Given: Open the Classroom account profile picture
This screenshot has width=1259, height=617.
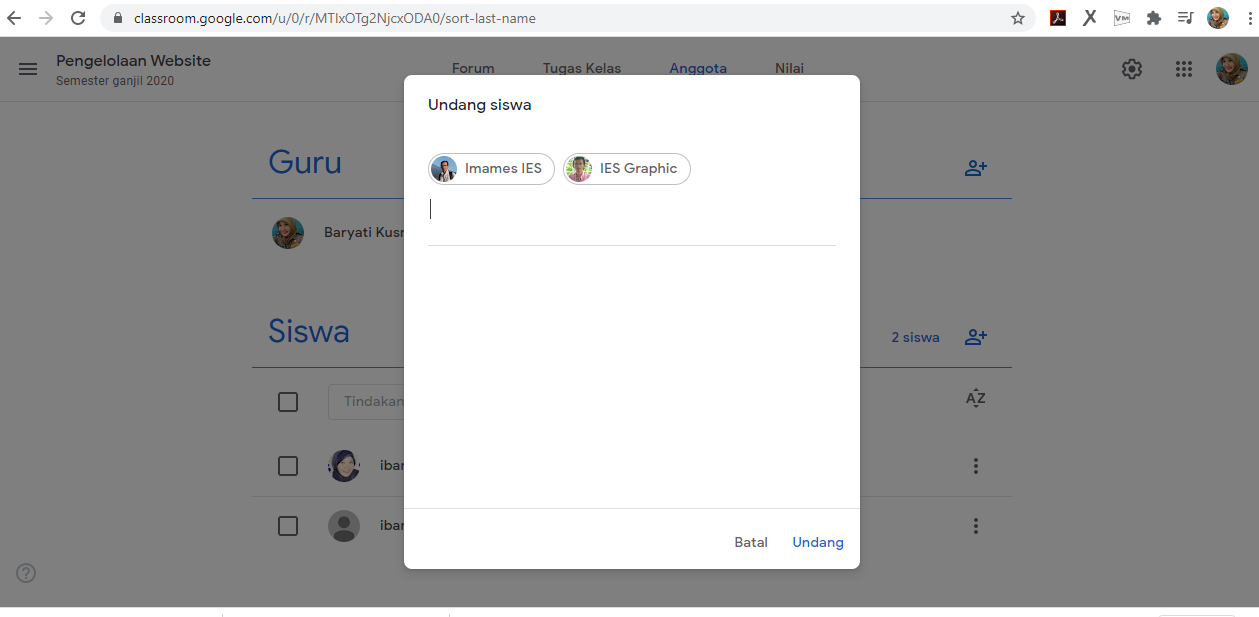Looking at the screenshot, I should (1232, 69).
